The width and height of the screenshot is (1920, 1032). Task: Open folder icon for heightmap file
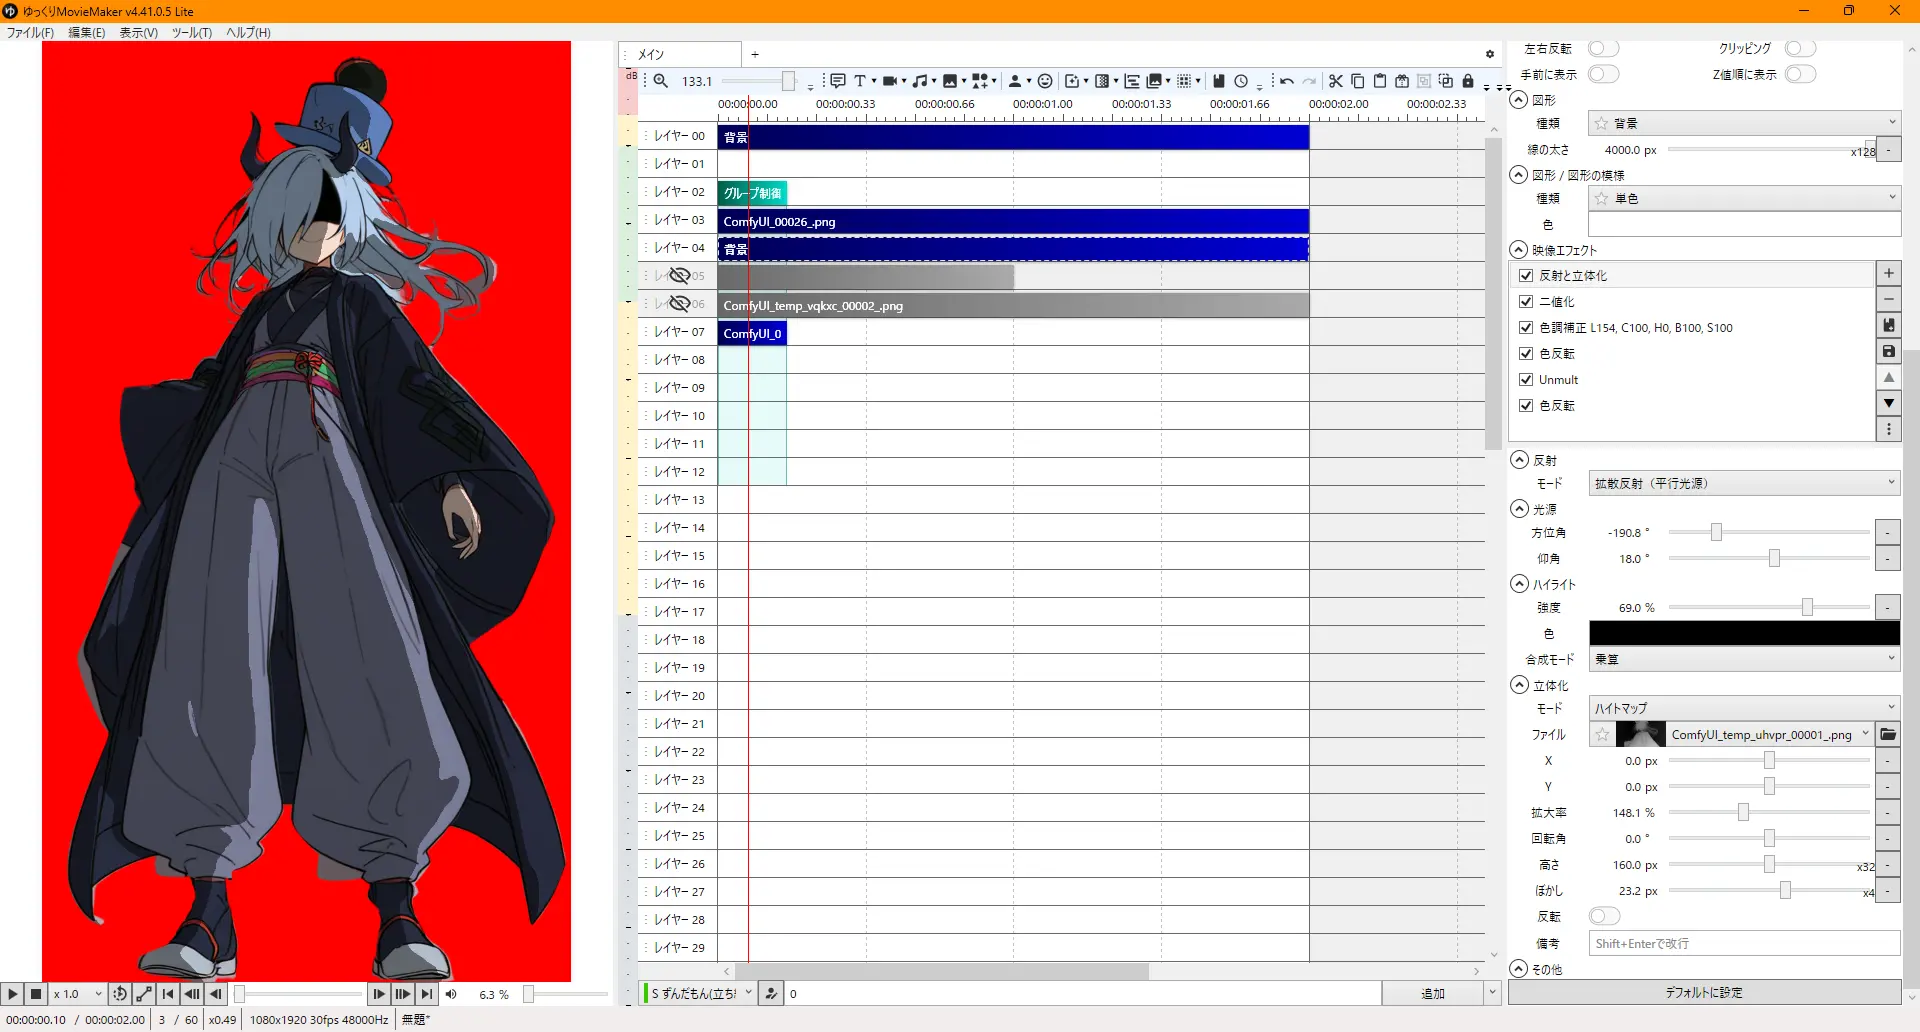click(x=1888, y=735)
